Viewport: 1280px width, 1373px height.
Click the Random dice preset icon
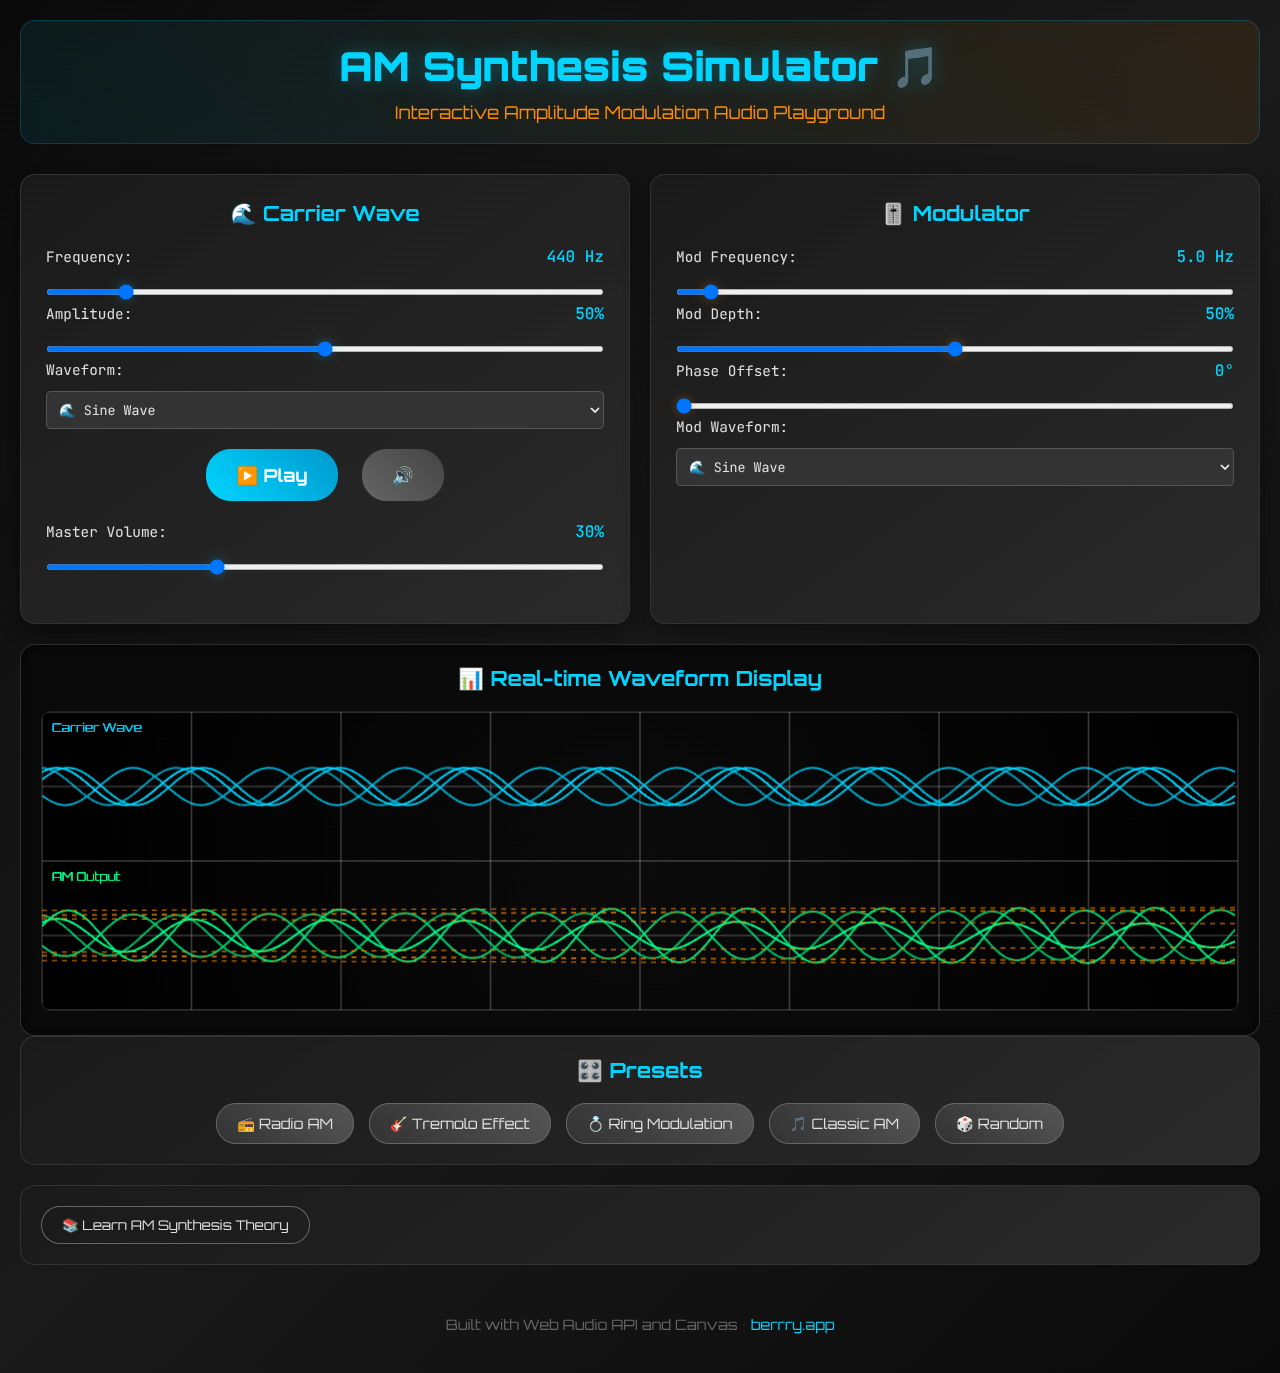coord(962,1123)
